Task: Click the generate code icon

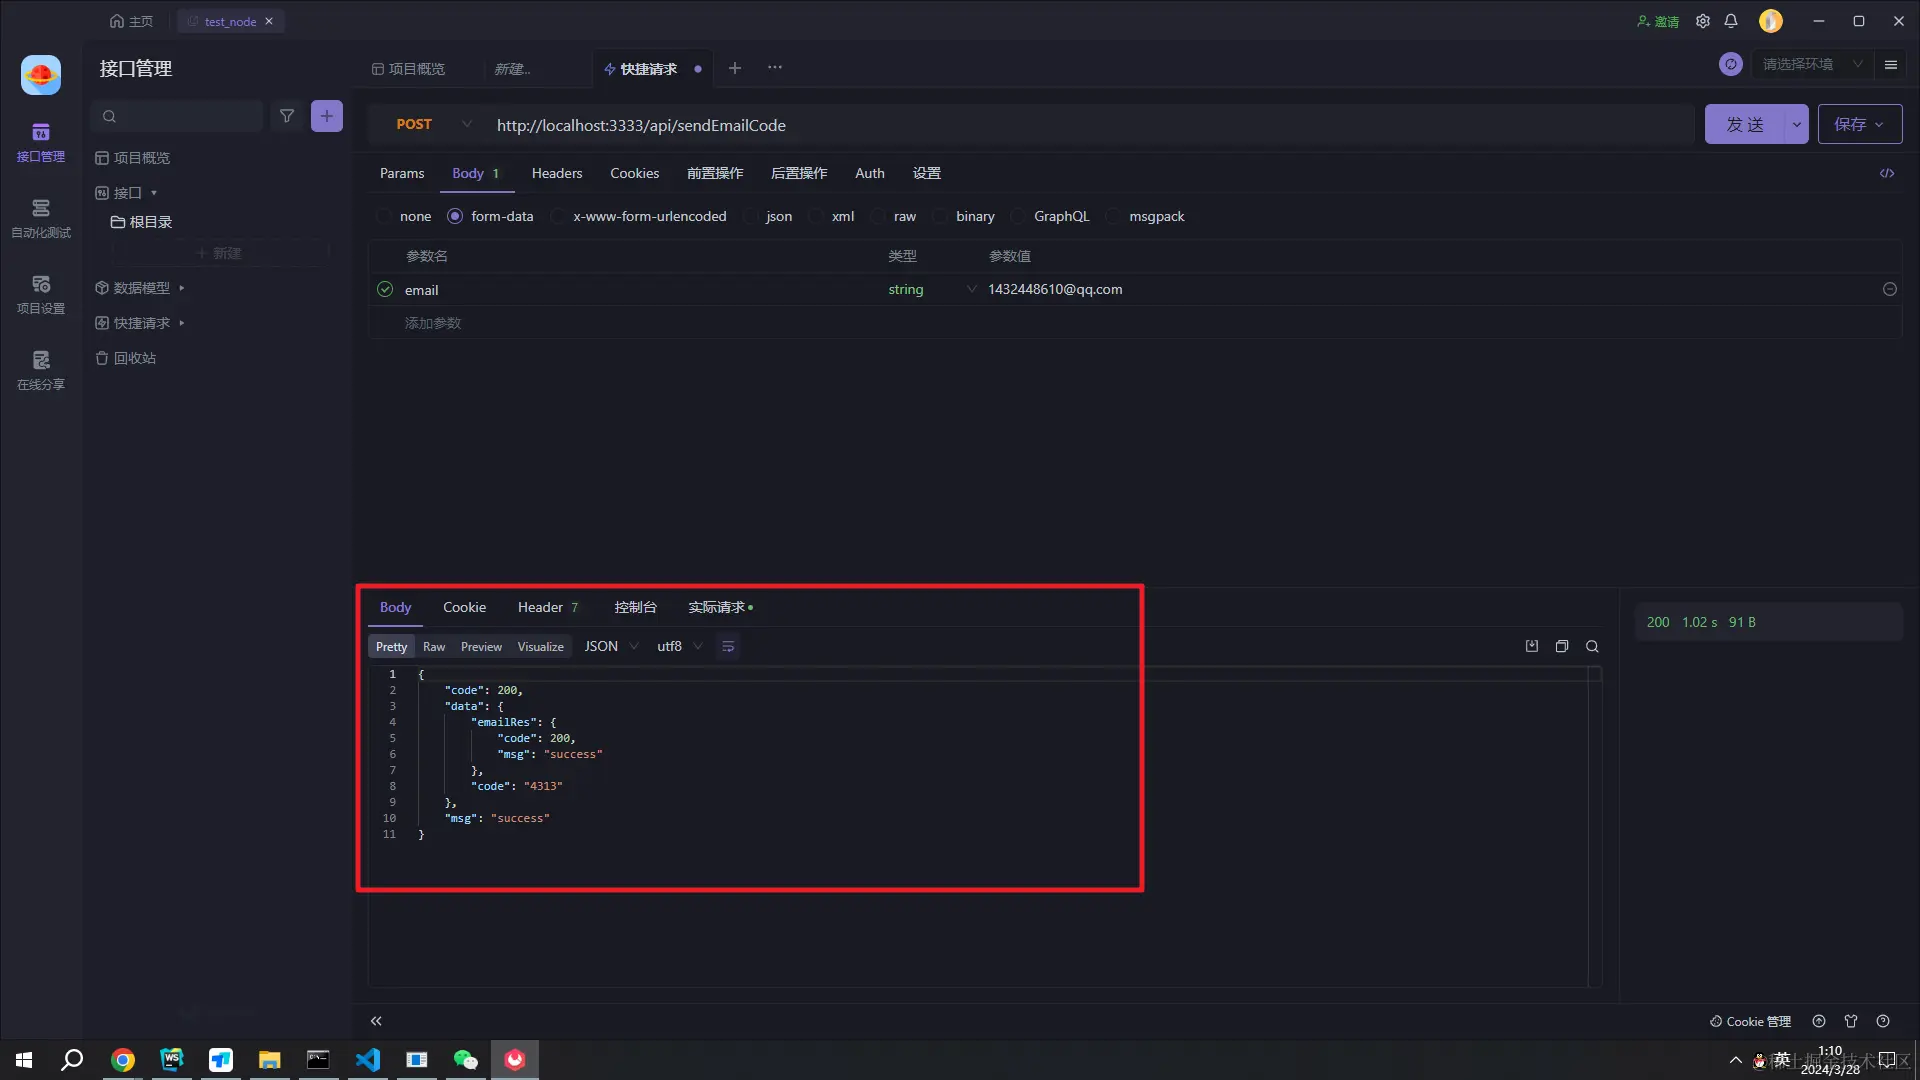Action: point(1887,173)
